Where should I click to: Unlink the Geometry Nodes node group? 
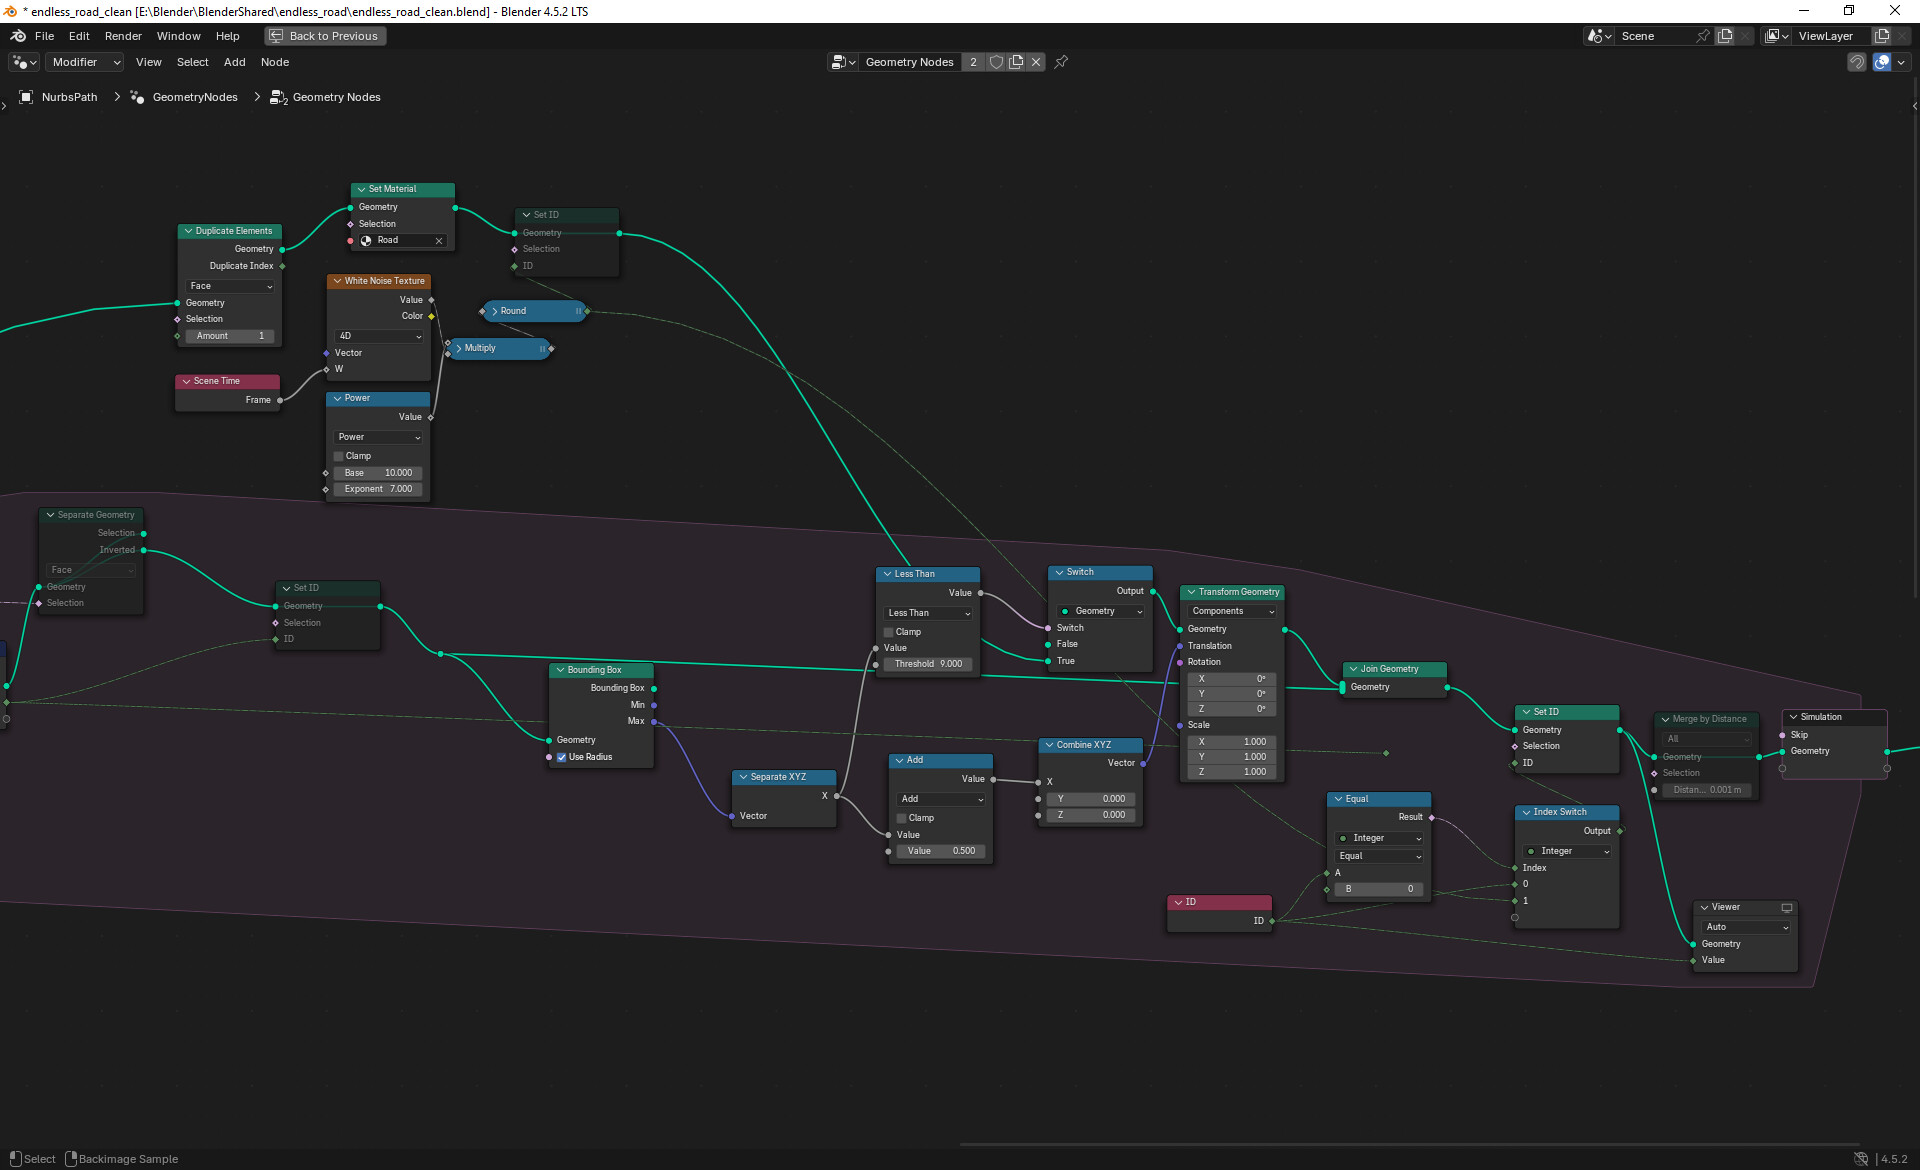1036,62
